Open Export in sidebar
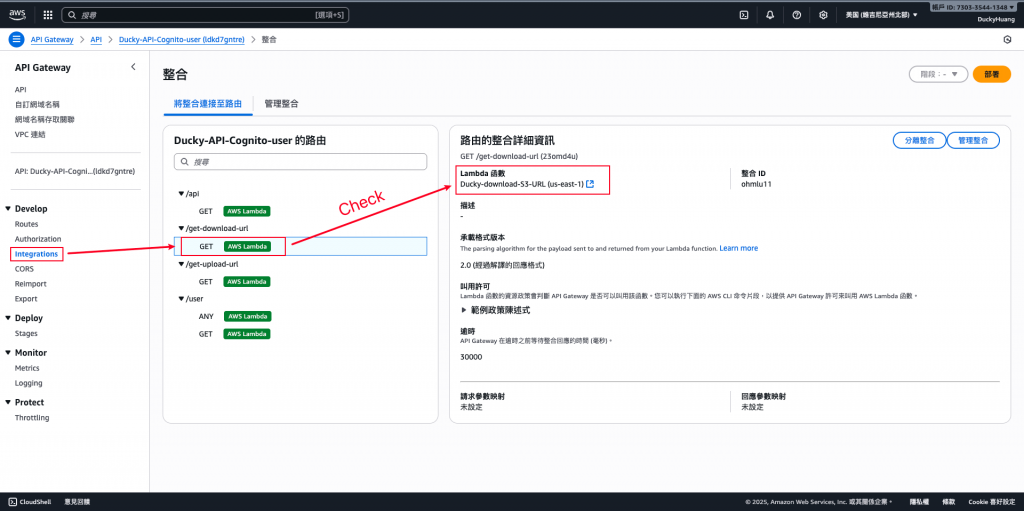 (26, 299)
